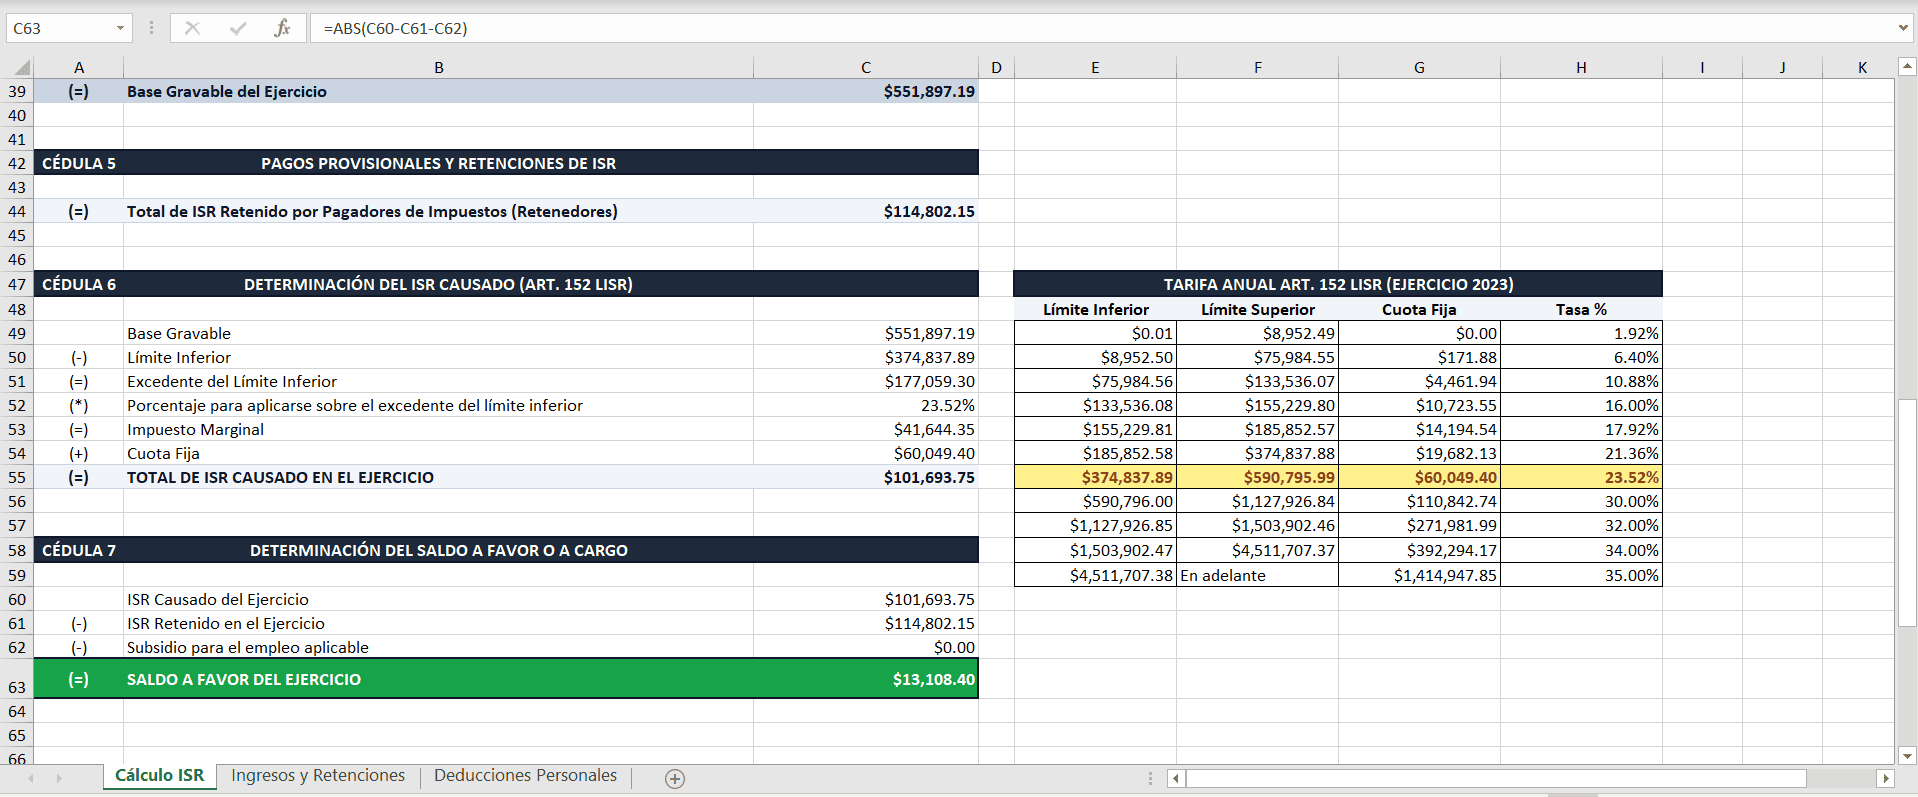Image resolution: width=1918 pixels, height=797 pixels.
Task: Click the sheet tab bar resize handle dots
Action: [x=1150, y=778]
